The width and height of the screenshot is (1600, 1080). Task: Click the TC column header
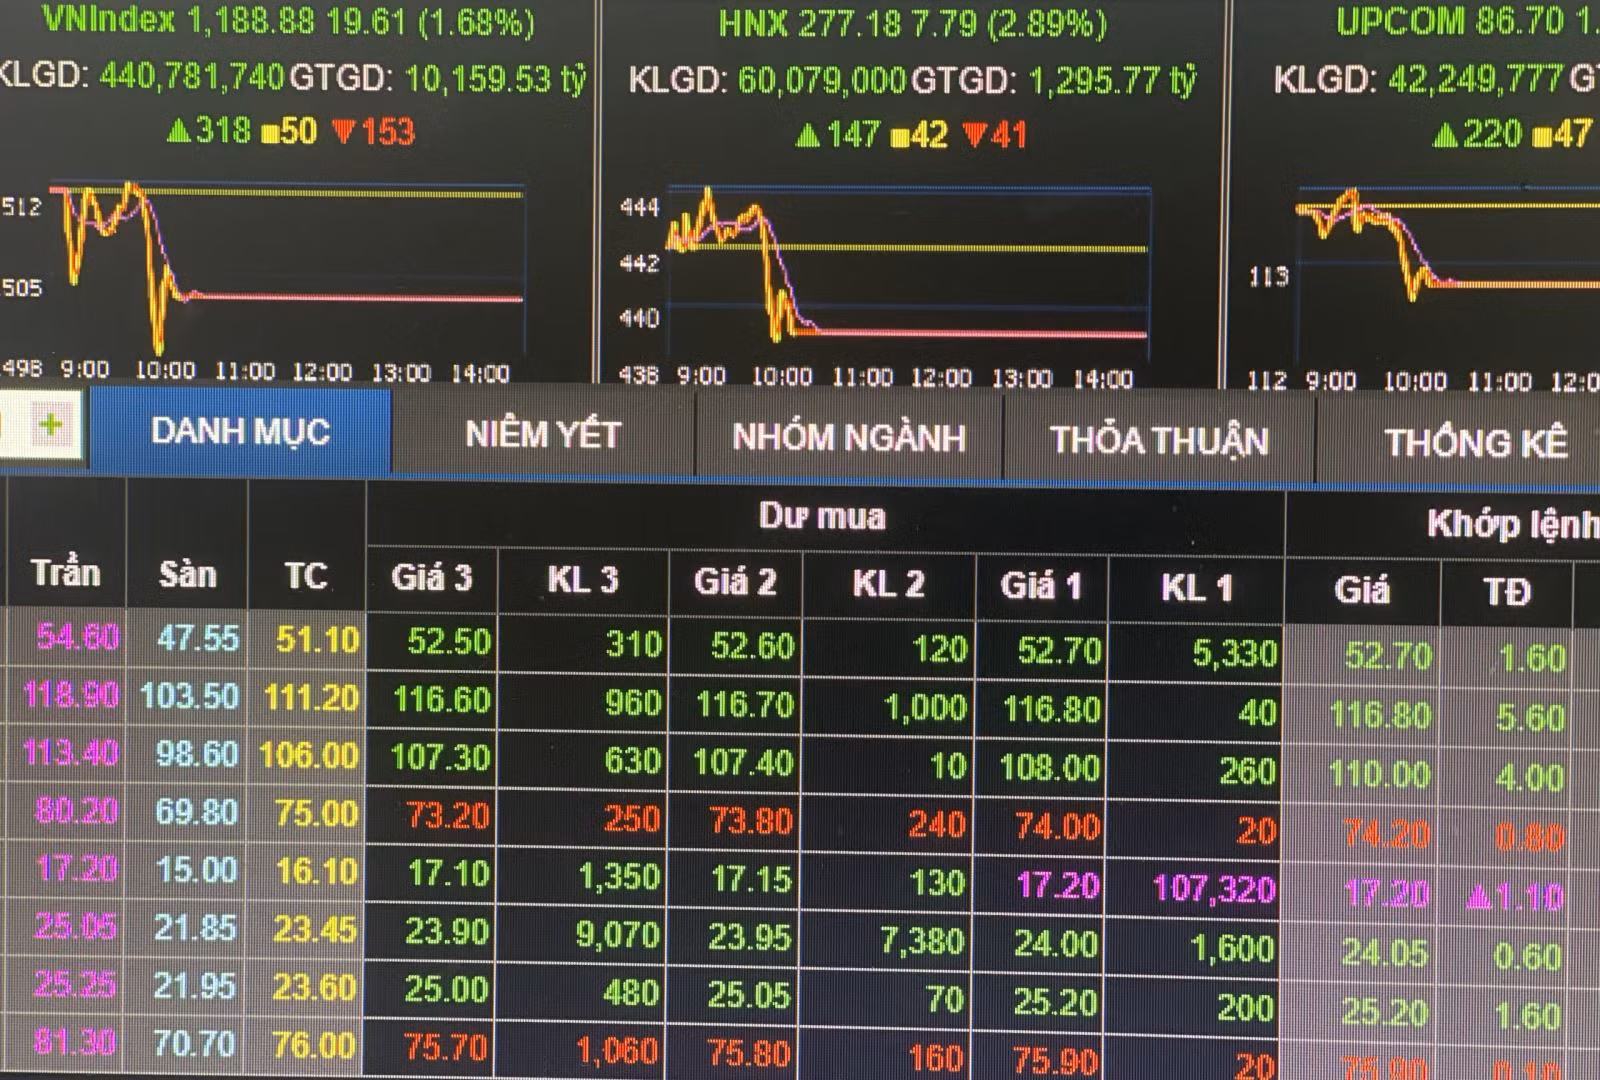[x=306, y=575]
